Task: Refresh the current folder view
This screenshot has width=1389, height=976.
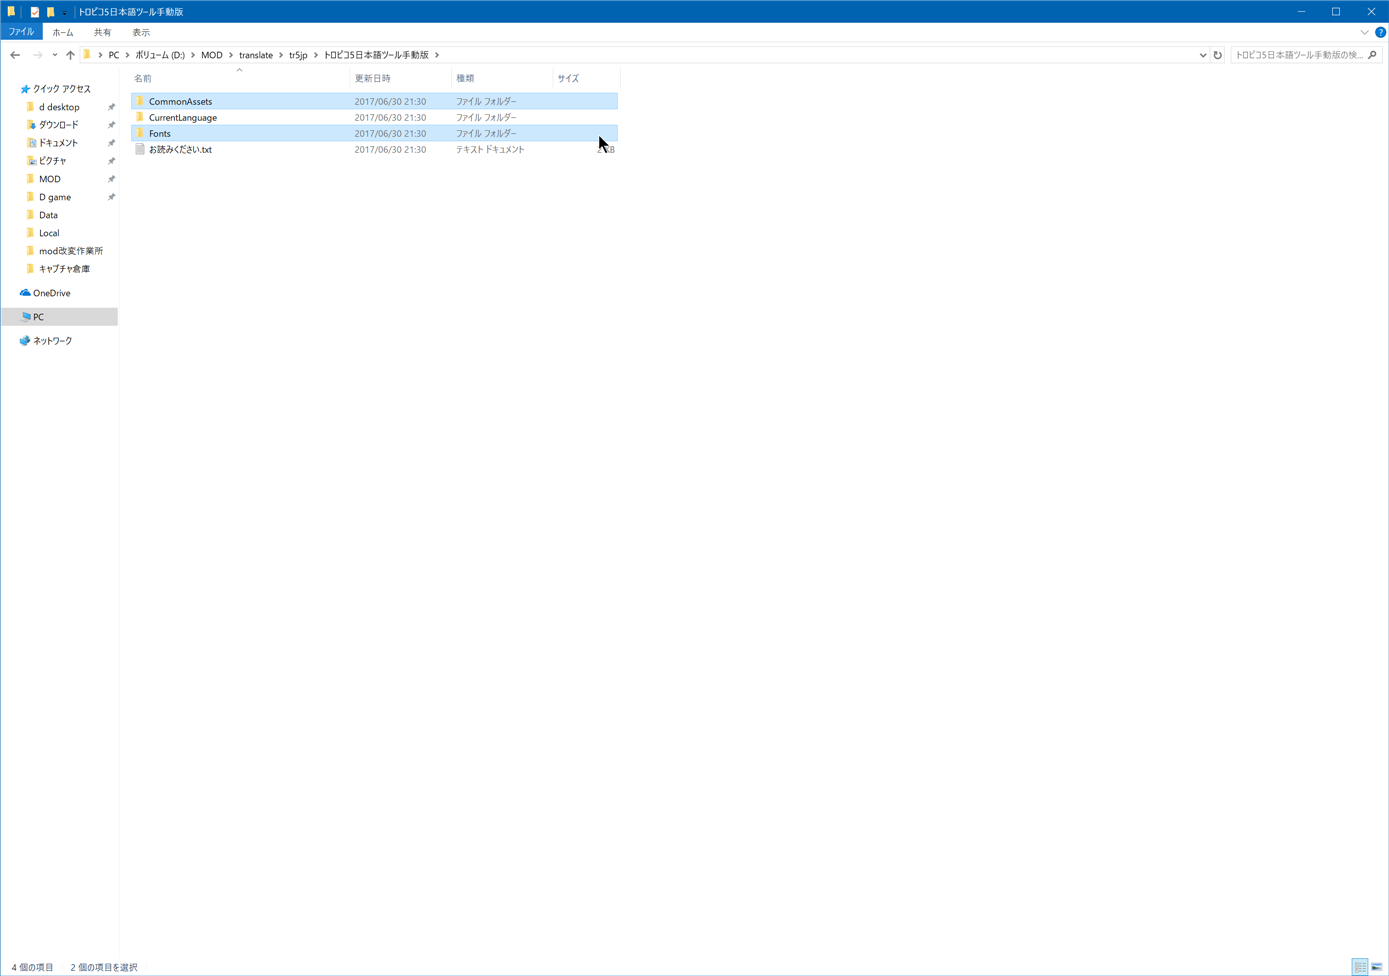Action: point(1218,55)
